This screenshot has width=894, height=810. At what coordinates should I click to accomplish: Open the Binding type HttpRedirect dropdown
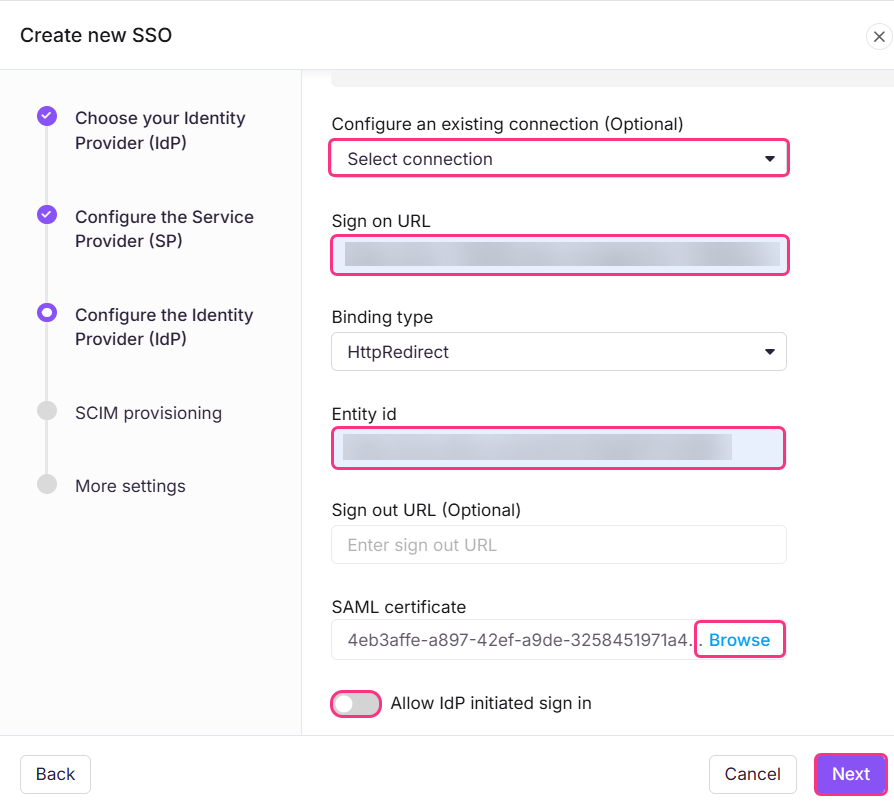pyautogui.click(x=559, y=352)
